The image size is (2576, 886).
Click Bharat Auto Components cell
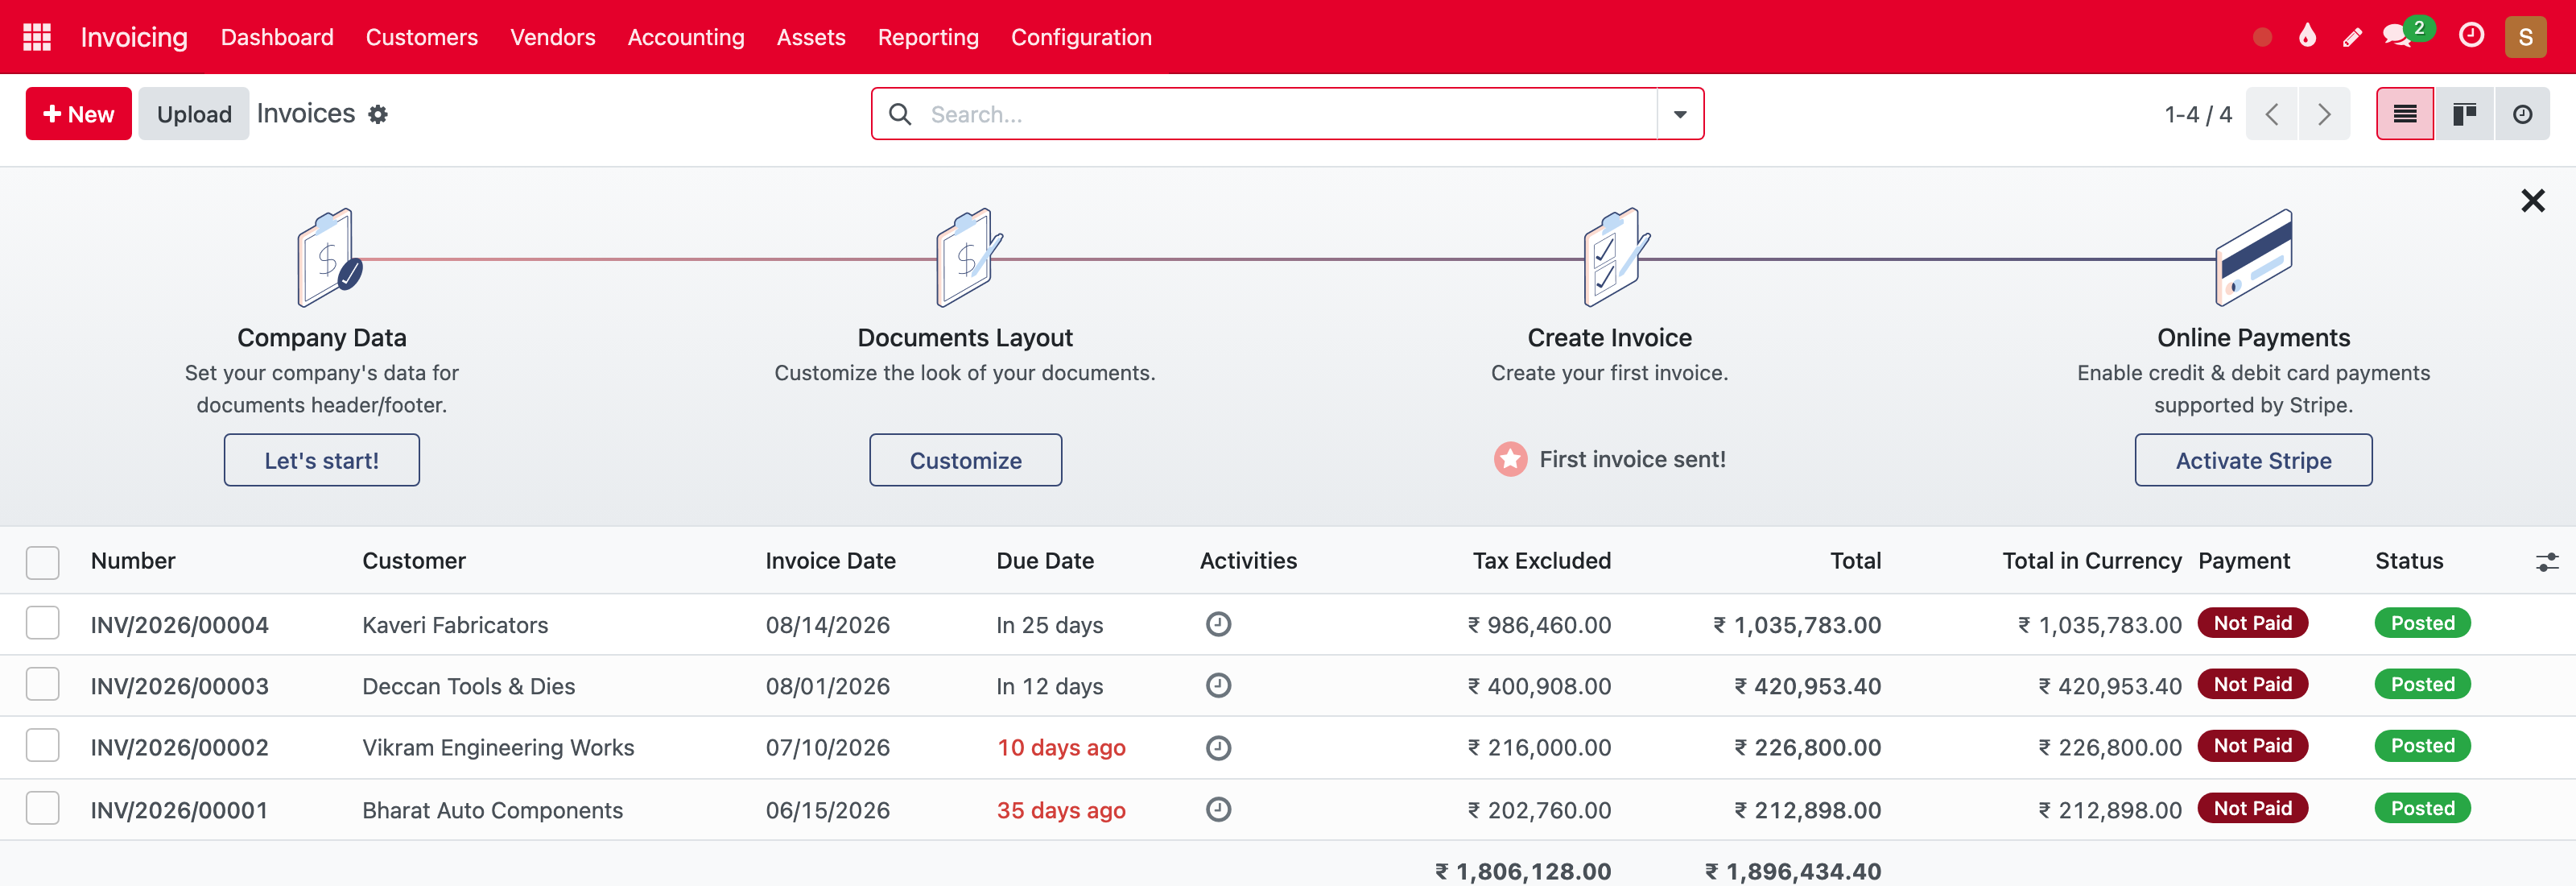click(x=492, y=810)
